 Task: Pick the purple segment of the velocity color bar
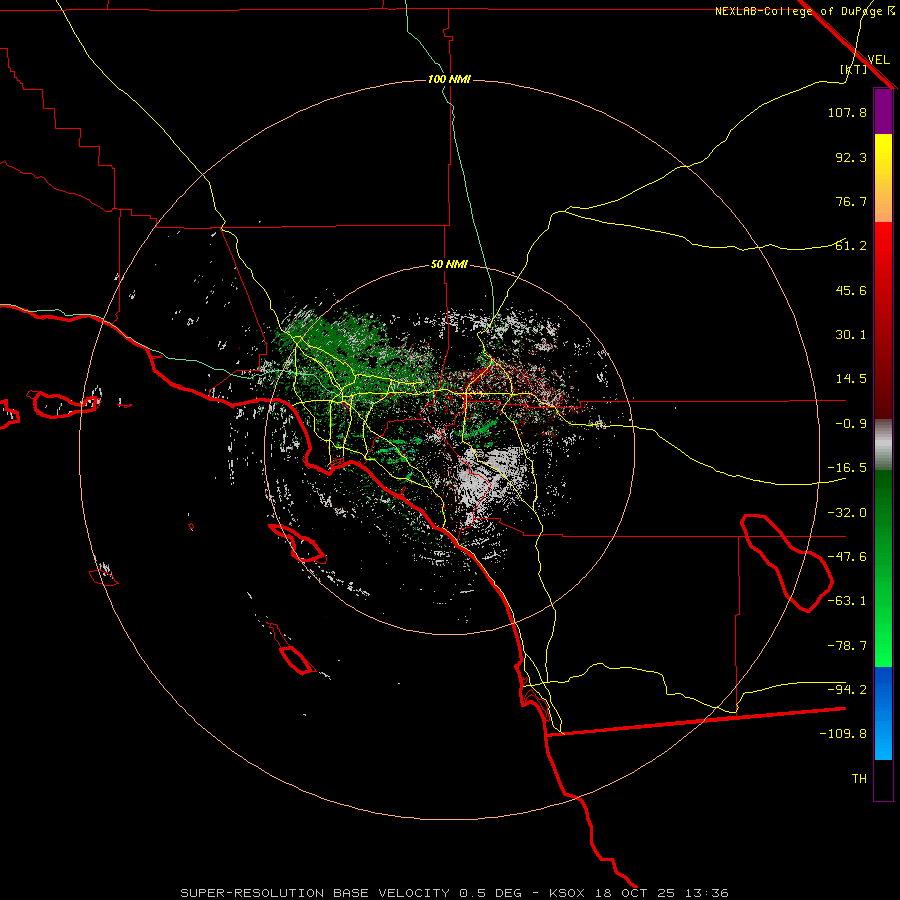883,112
